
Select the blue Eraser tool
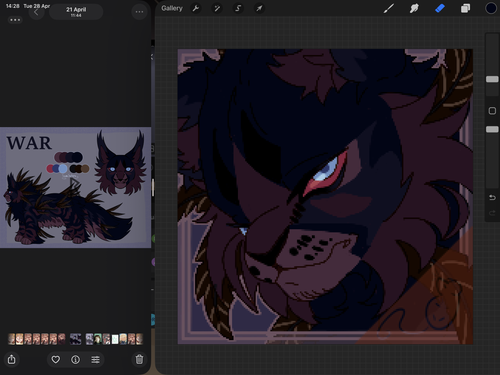[x=440, y=8]
